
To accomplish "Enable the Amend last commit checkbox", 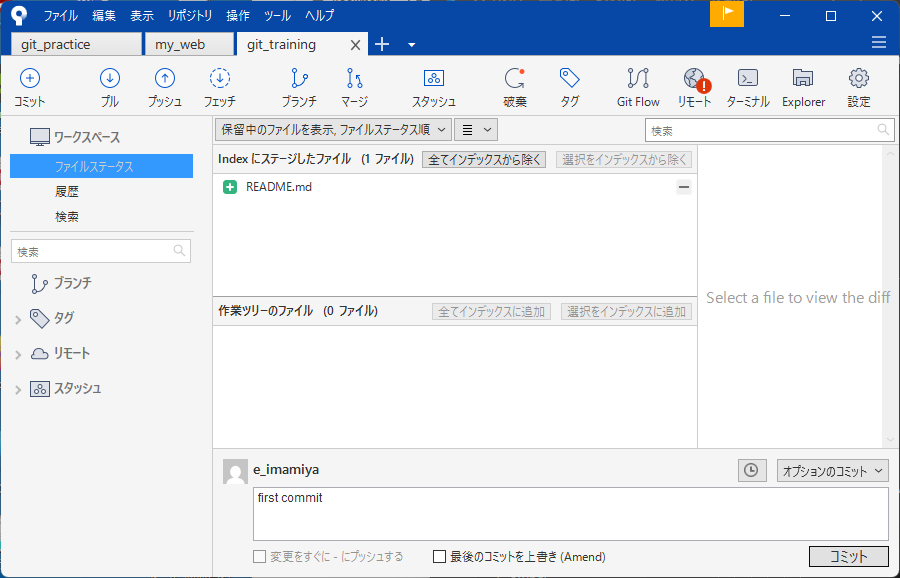I will [440, 557].
